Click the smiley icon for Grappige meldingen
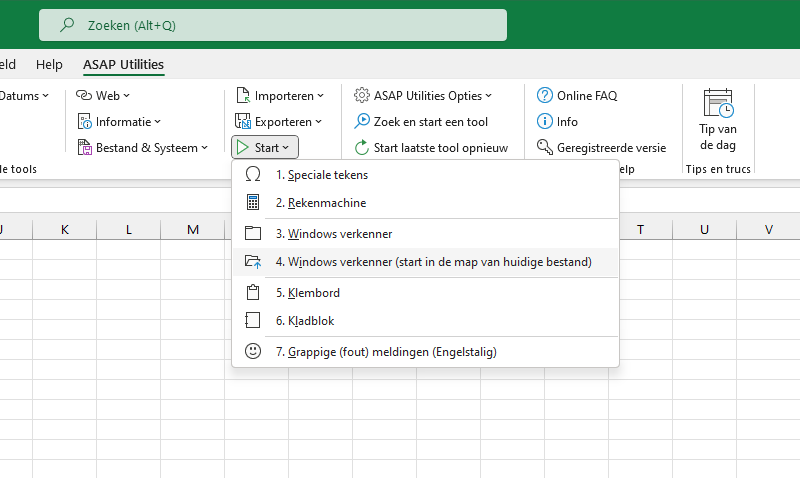 (253, 351)
